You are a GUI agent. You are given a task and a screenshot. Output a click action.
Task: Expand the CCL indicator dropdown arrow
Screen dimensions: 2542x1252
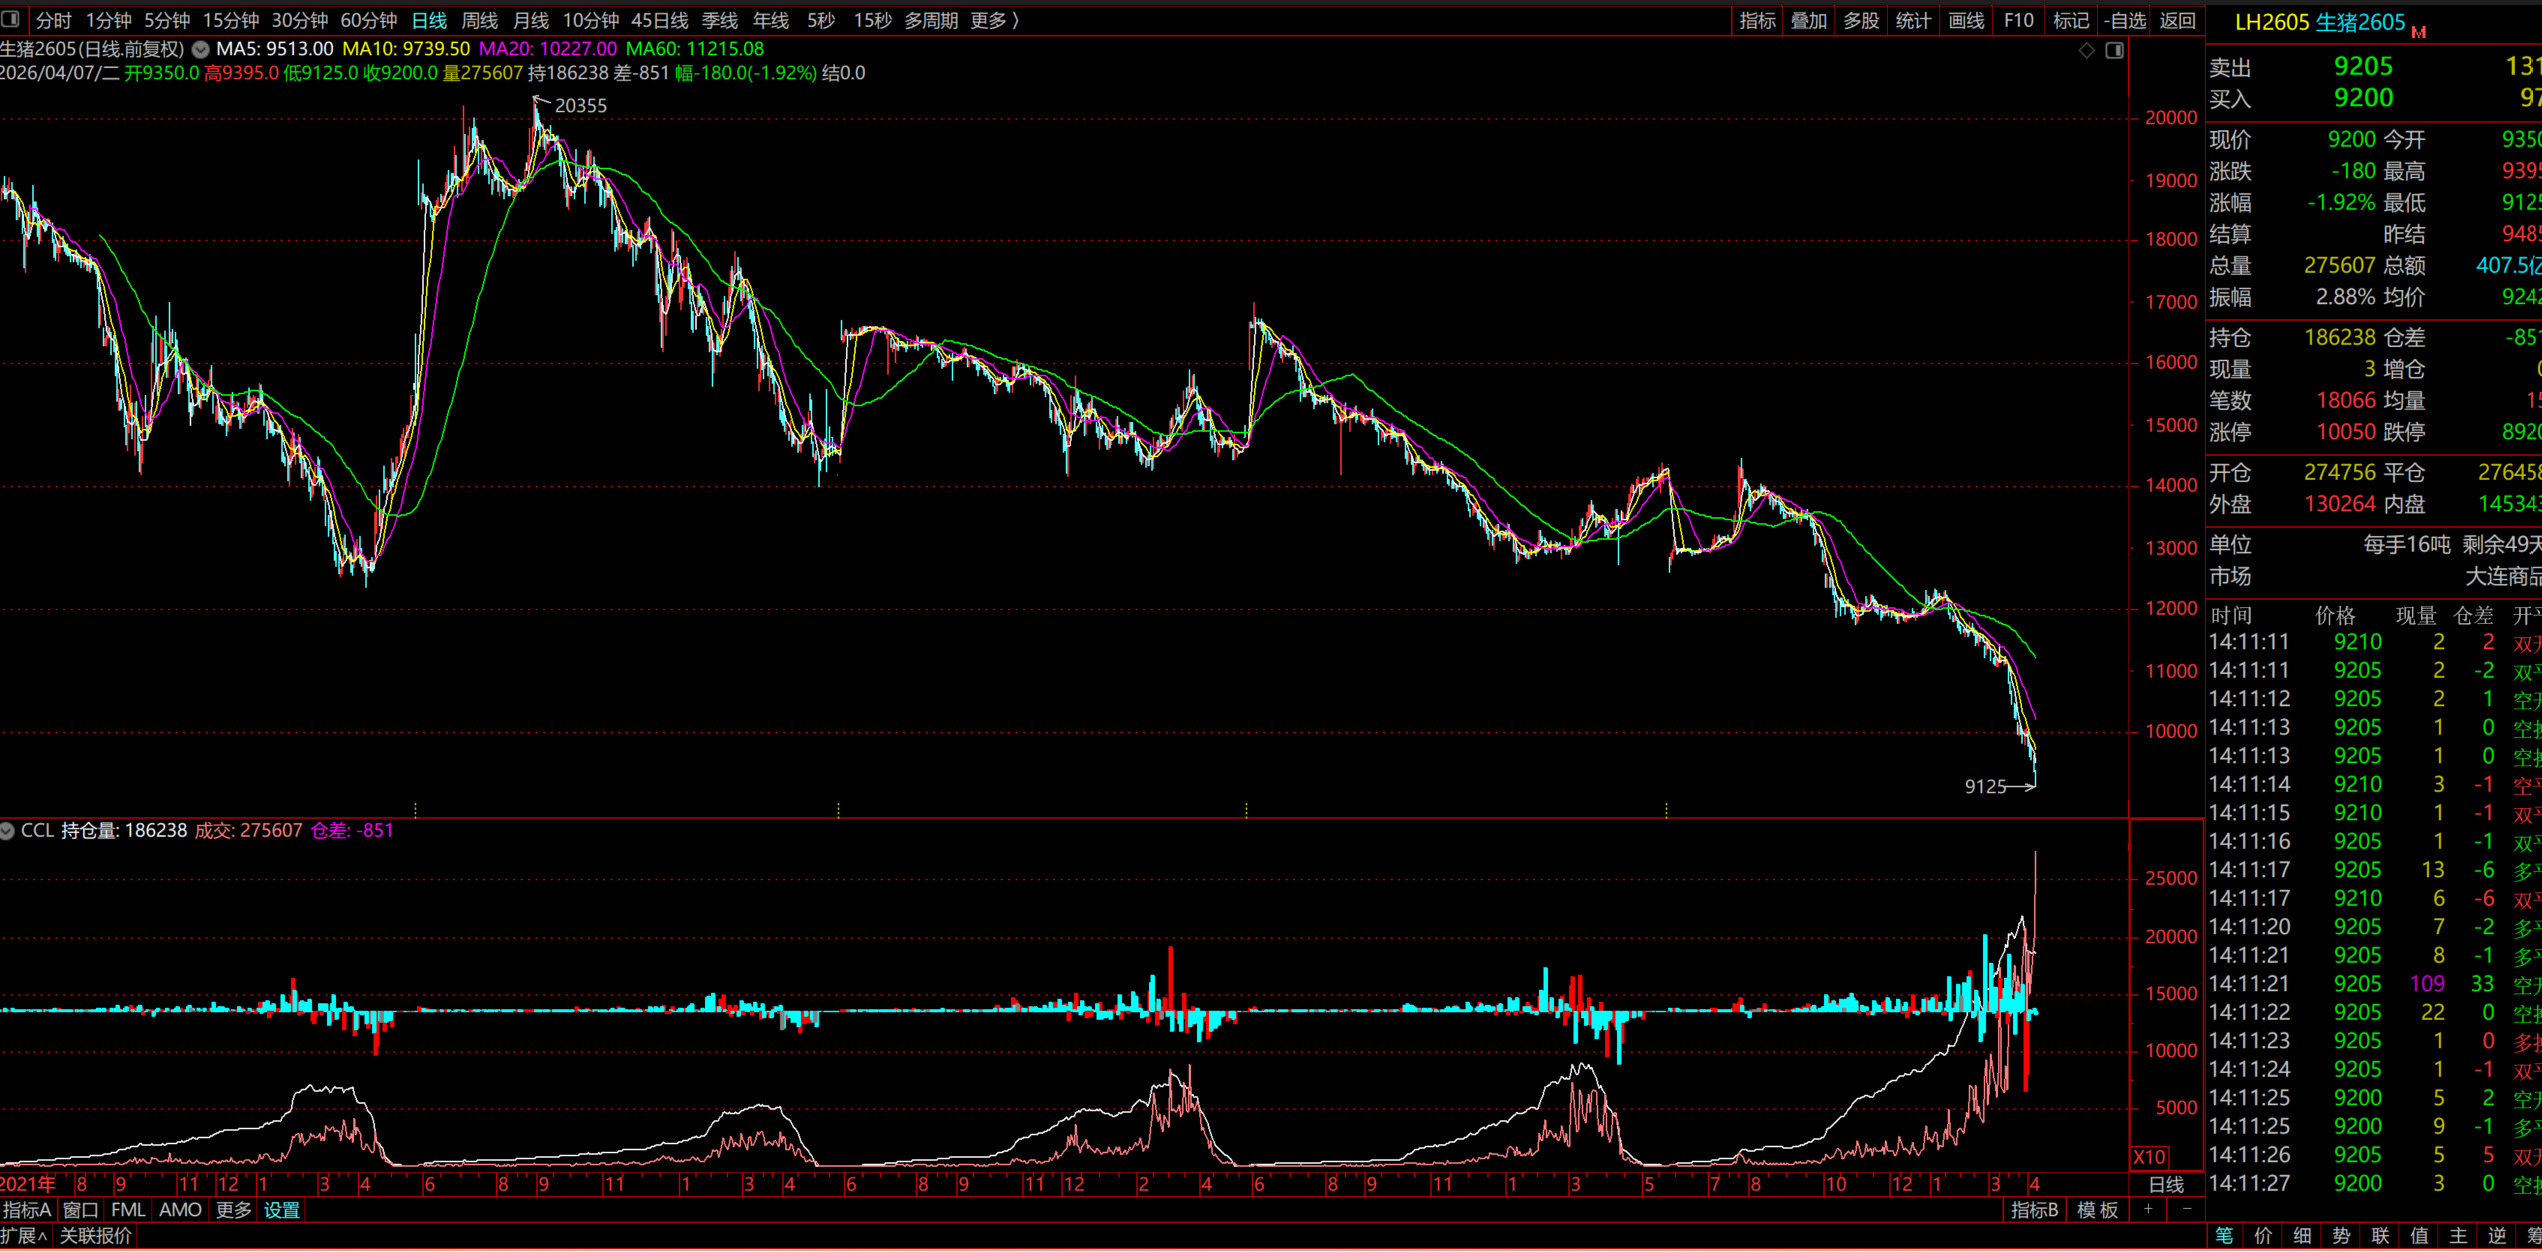tap(7, 831)
